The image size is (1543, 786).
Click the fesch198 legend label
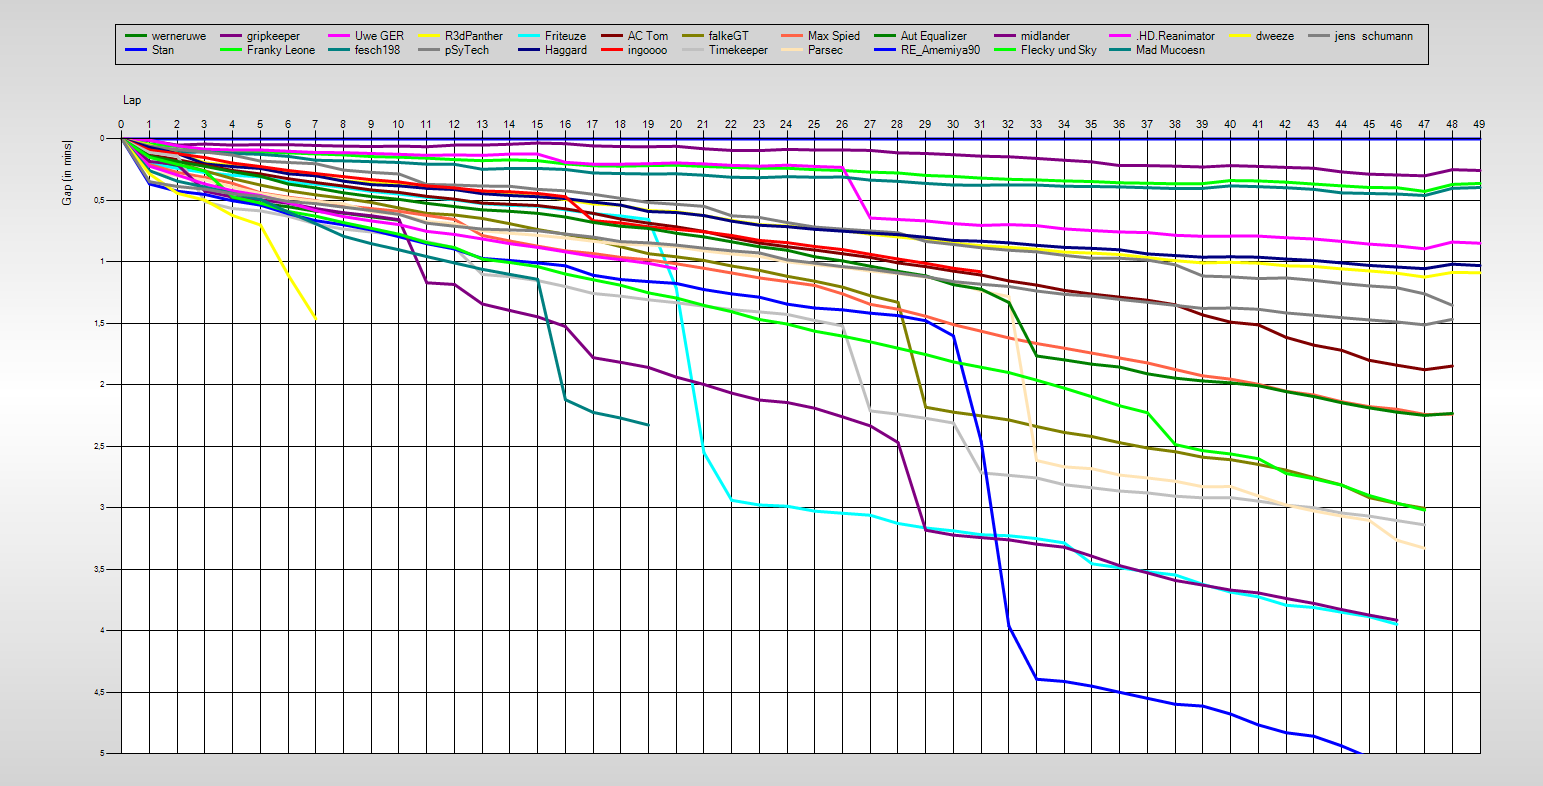377,50
